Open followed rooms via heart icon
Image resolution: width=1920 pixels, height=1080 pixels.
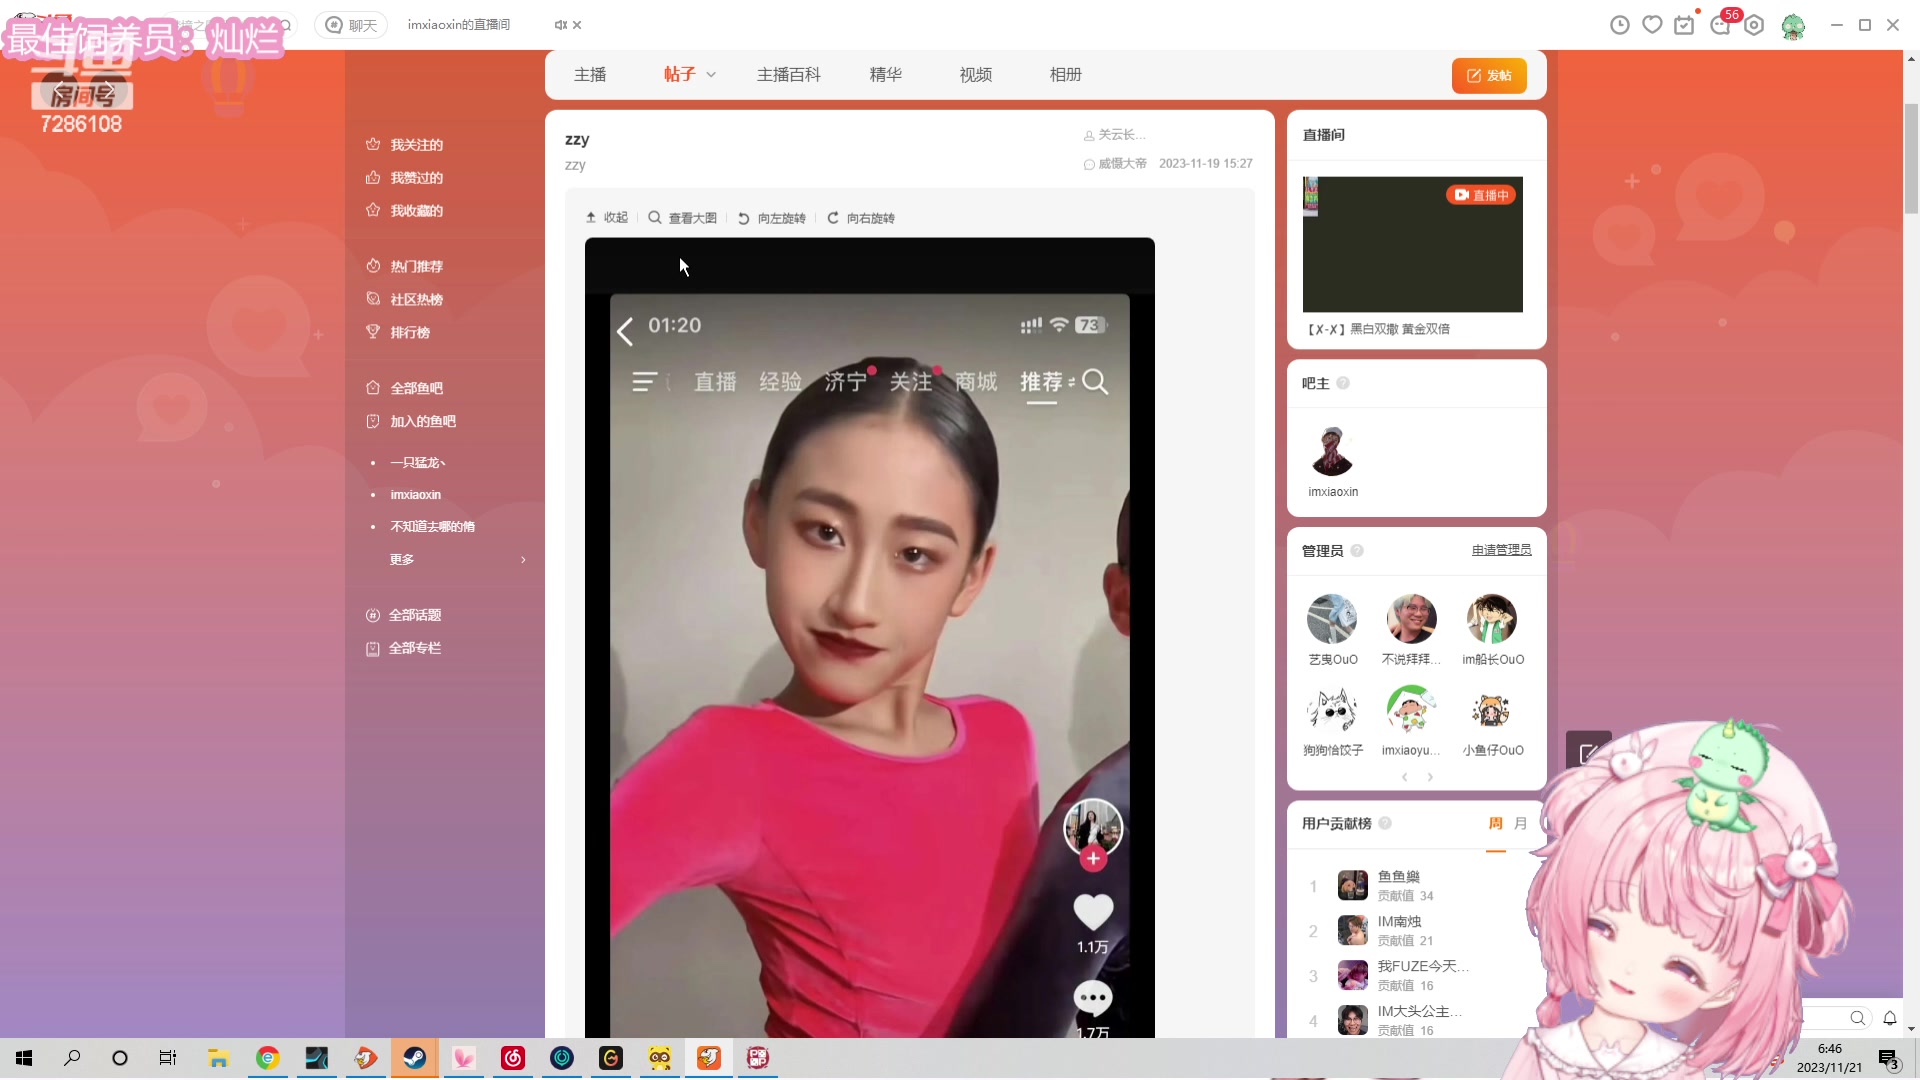pos(1652,24)
